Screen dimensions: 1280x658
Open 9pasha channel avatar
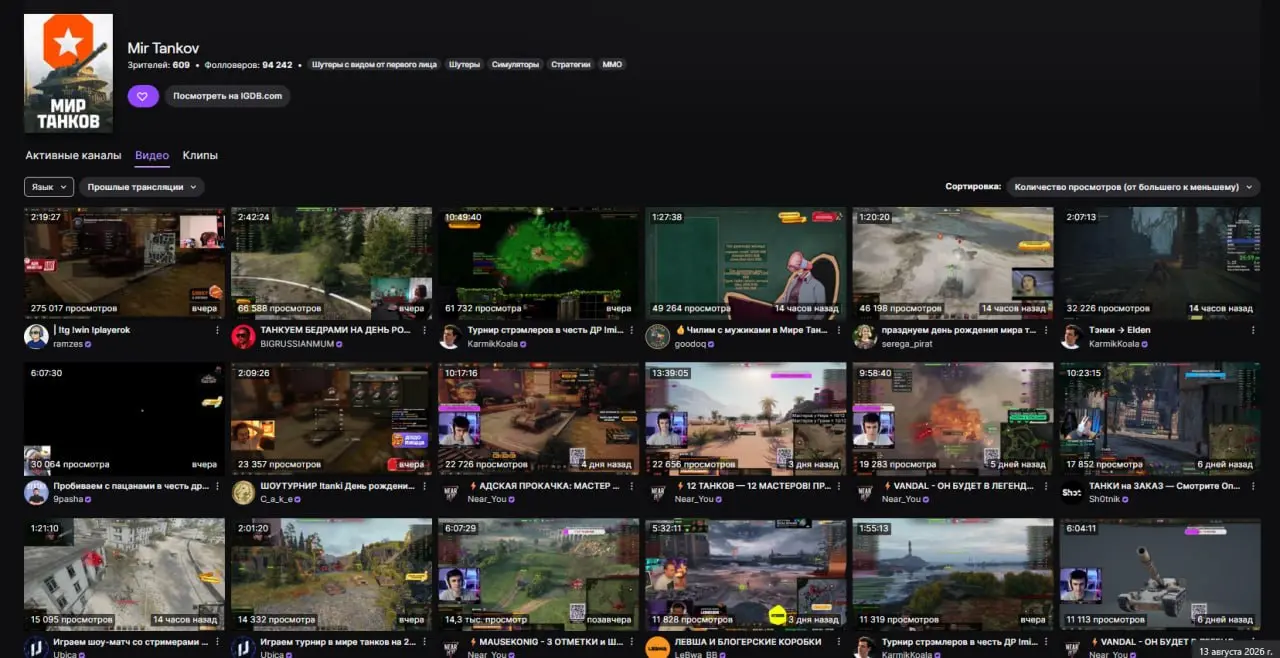point(36,492)
